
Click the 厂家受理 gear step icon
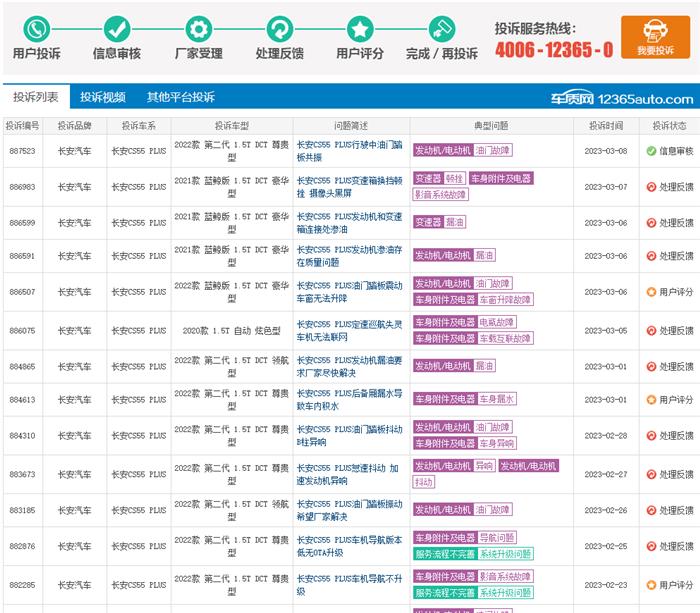click(x=199, y=29)
